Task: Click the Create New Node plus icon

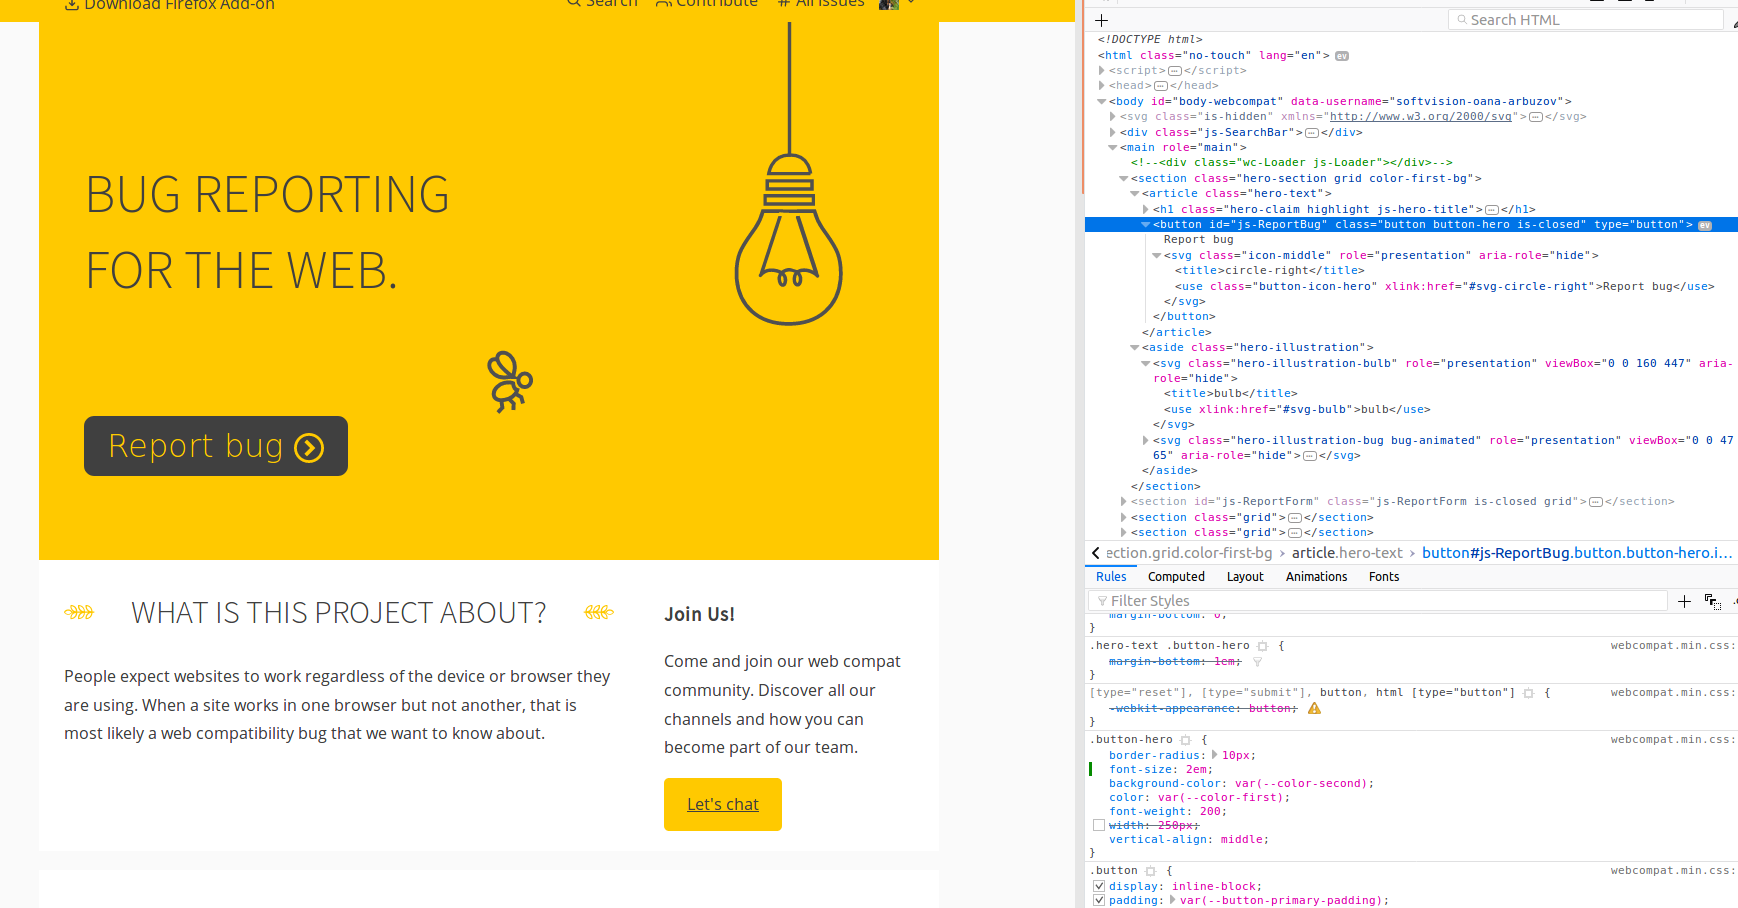Action: click(1101, 20)
